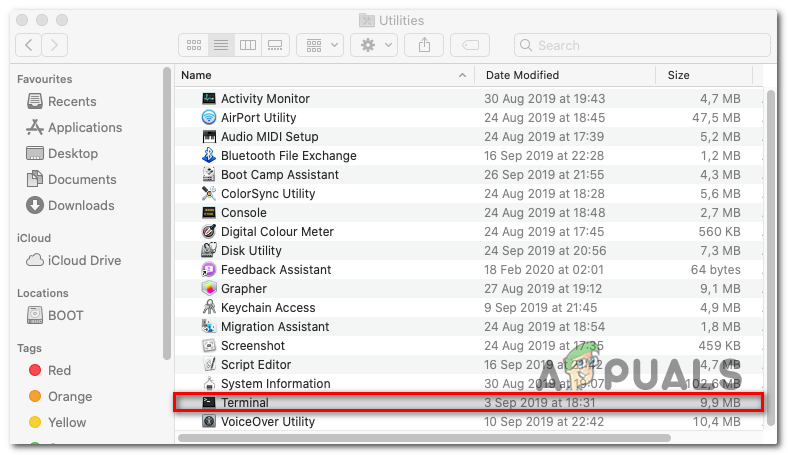
Task: Select the "Console" file name
Action: (x=244, y=213)
